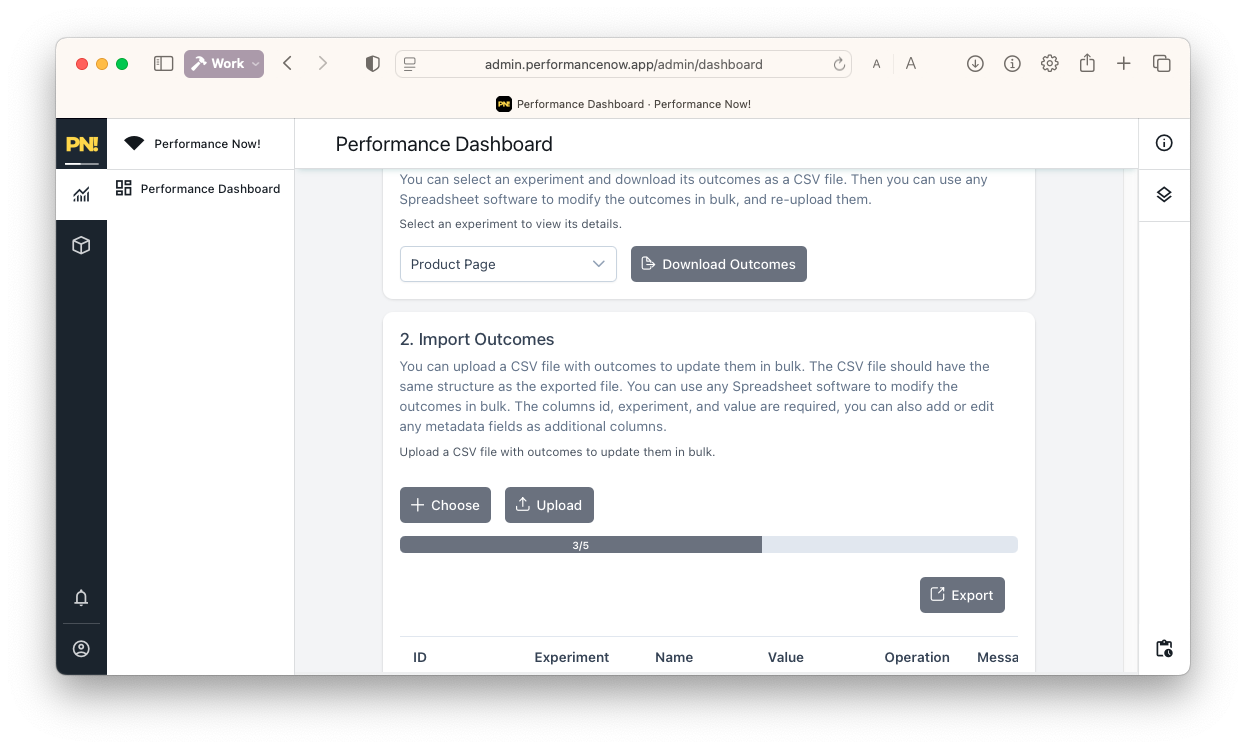1246x749 pixels.
Task: Click the ID column header
Action: point(420,657)
